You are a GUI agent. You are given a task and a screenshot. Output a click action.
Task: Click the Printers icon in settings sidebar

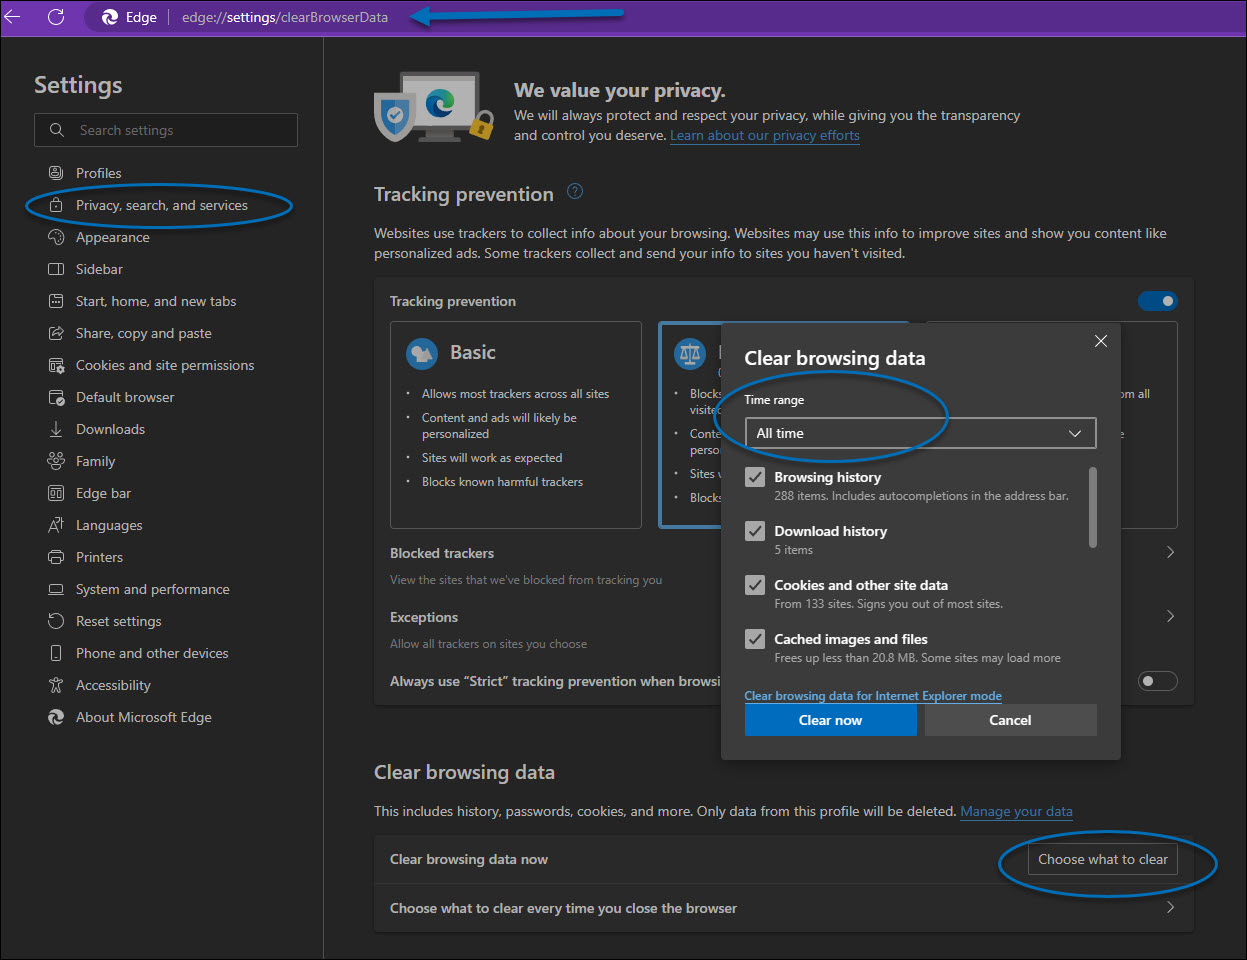coord(56,557)
